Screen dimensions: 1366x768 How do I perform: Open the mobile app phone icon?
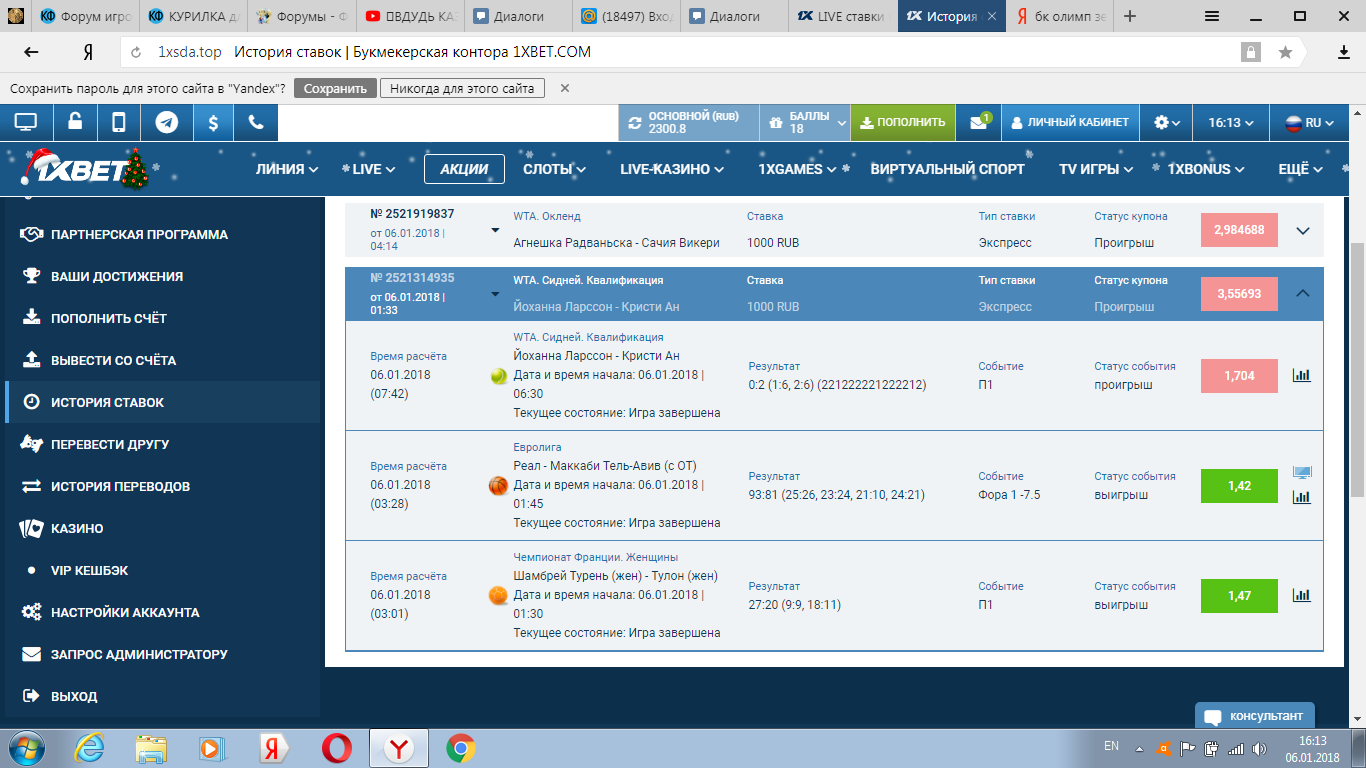coord(119,123)
